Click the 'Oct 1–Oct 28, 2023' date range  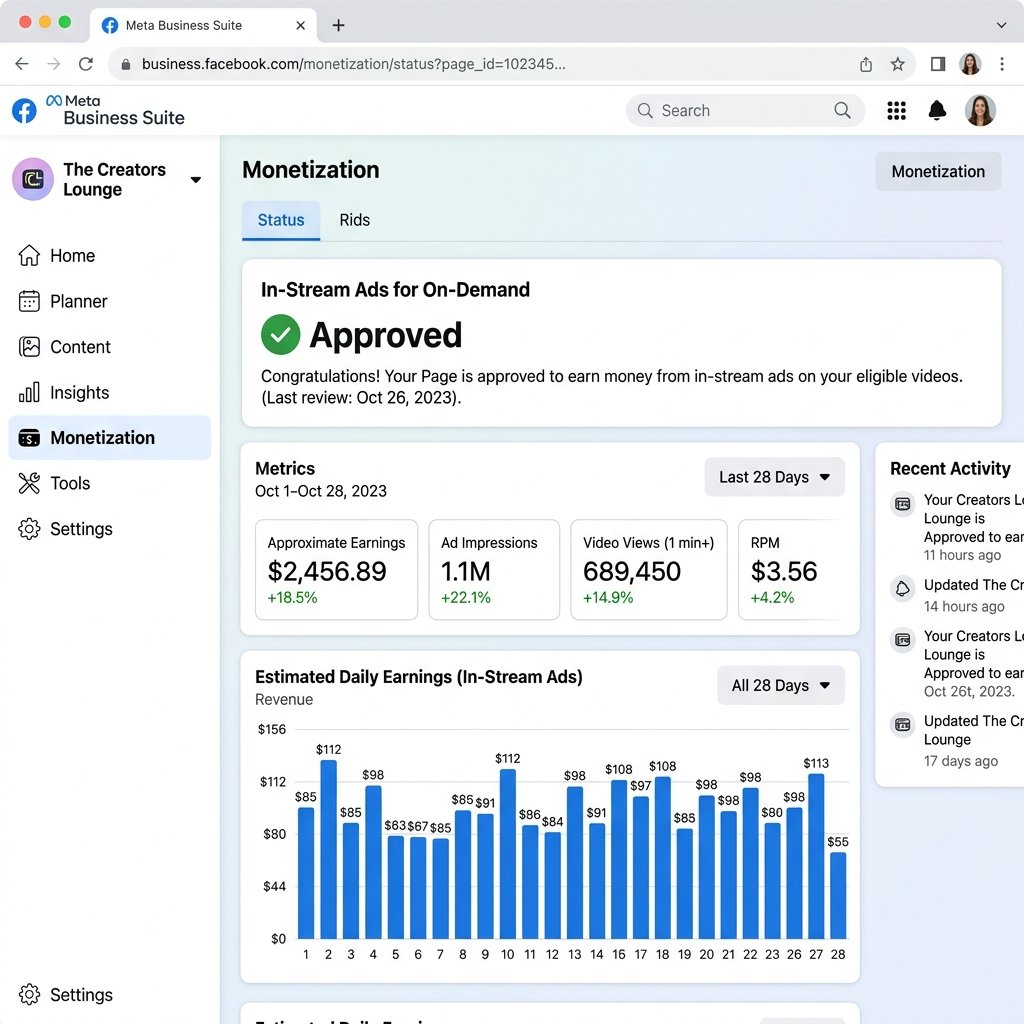[x=321, y=491]
